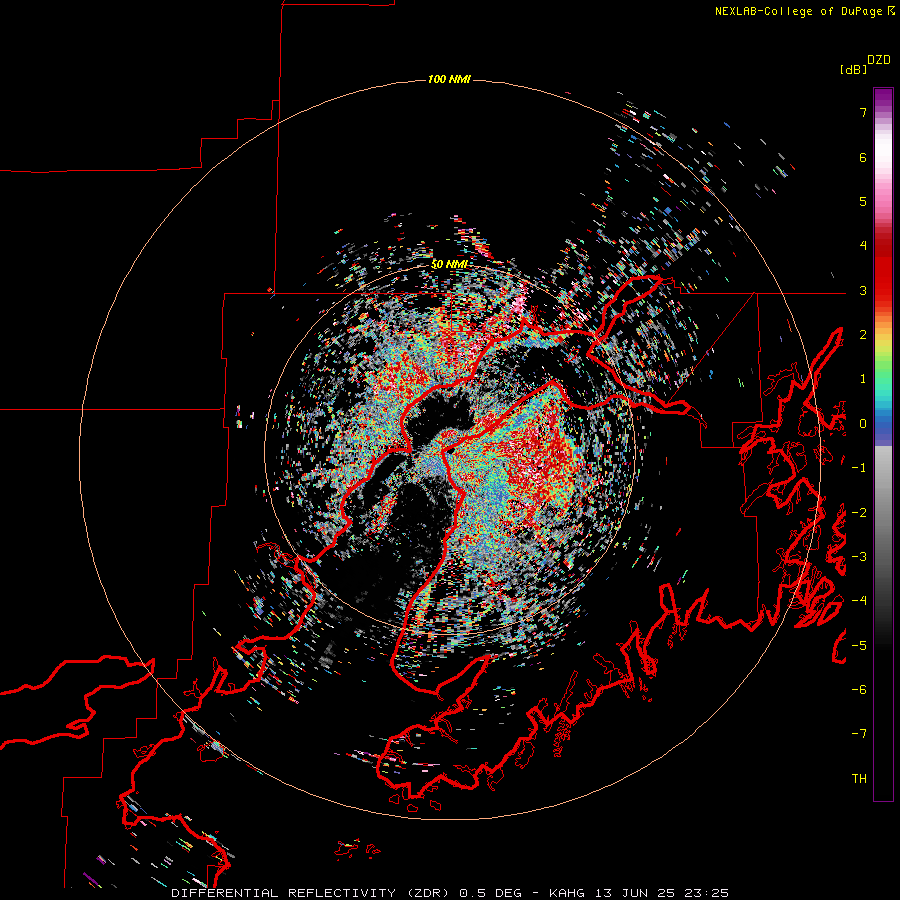This screenshot has height=900, width=900.
Task: Click the [dB] units label
Action: point(854,69)
